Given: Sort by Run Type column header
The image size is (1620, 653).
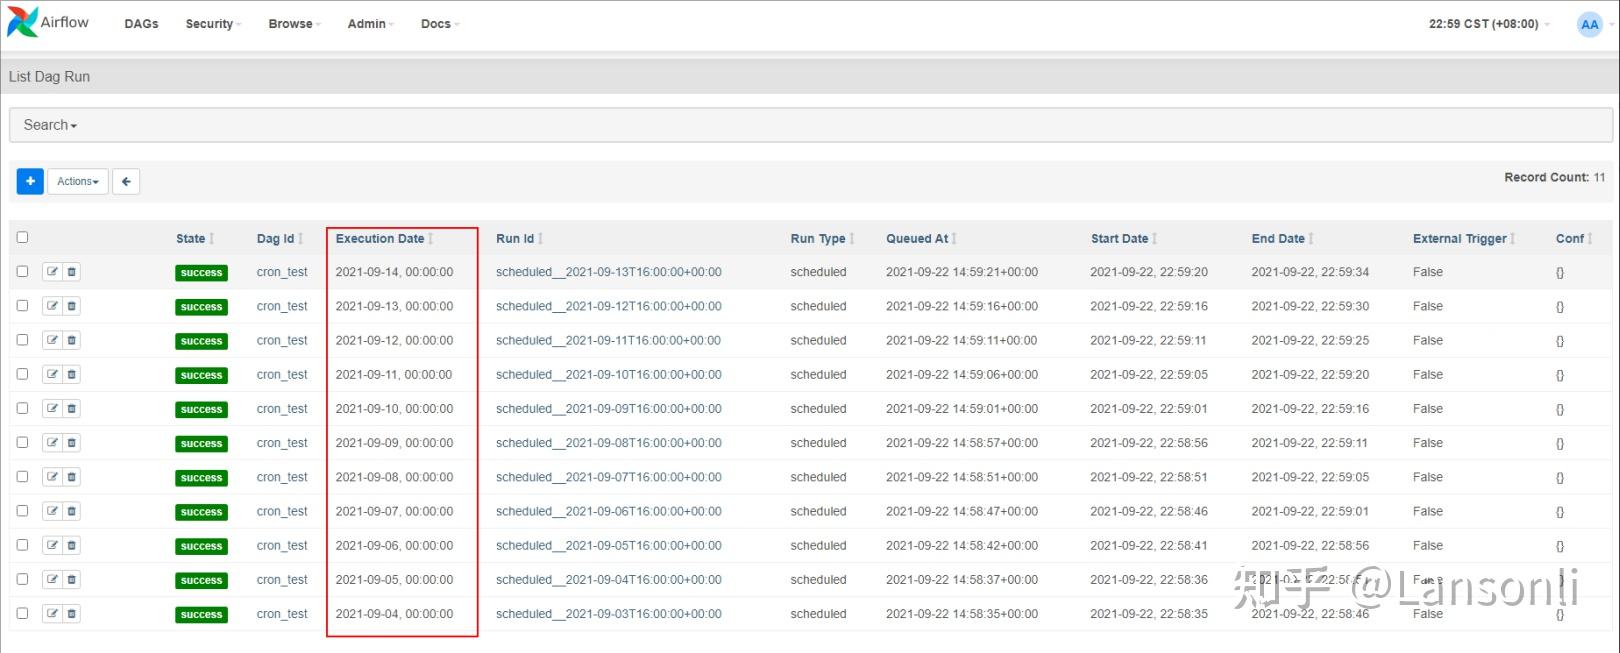Looking at the screenshot, I should tap(822, 239).
